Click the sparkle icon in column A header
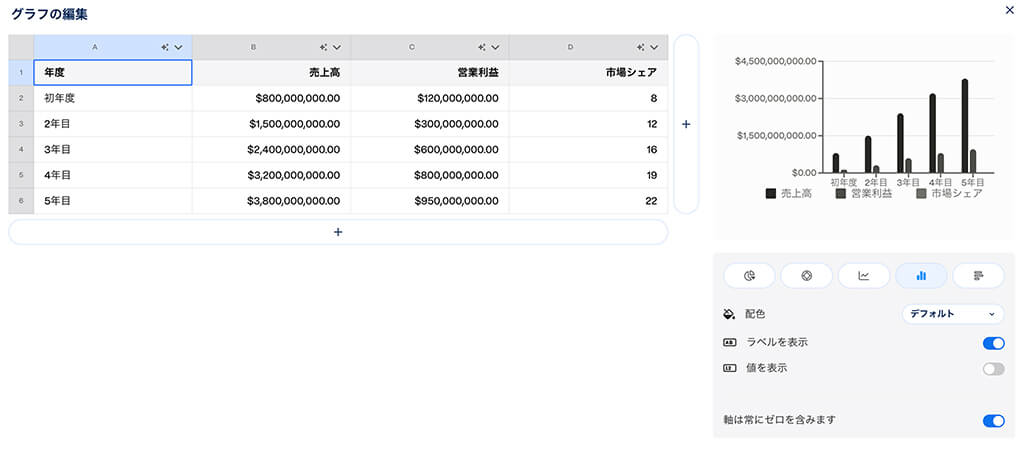 click(x=165, y=47)
